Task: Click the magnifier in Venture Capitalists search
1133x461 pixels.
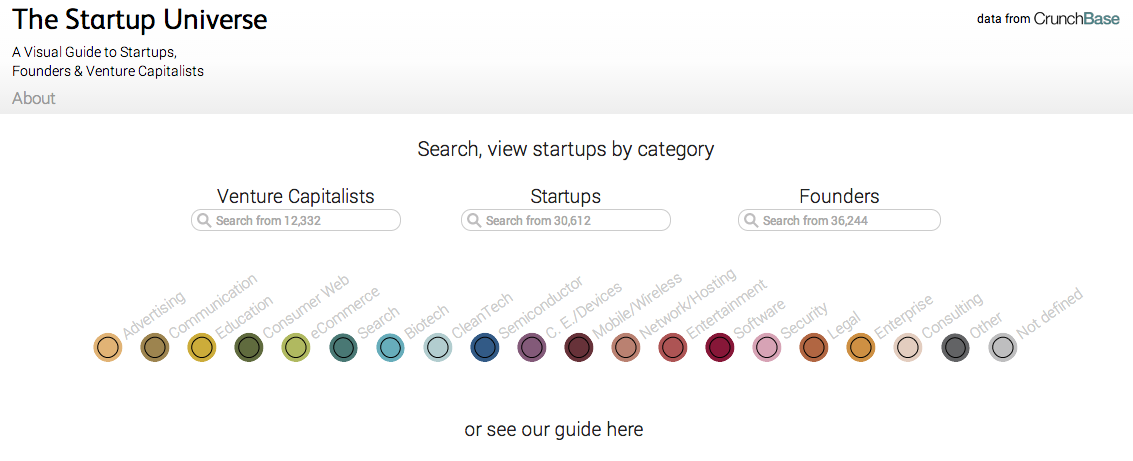Action: coord(204,221)
